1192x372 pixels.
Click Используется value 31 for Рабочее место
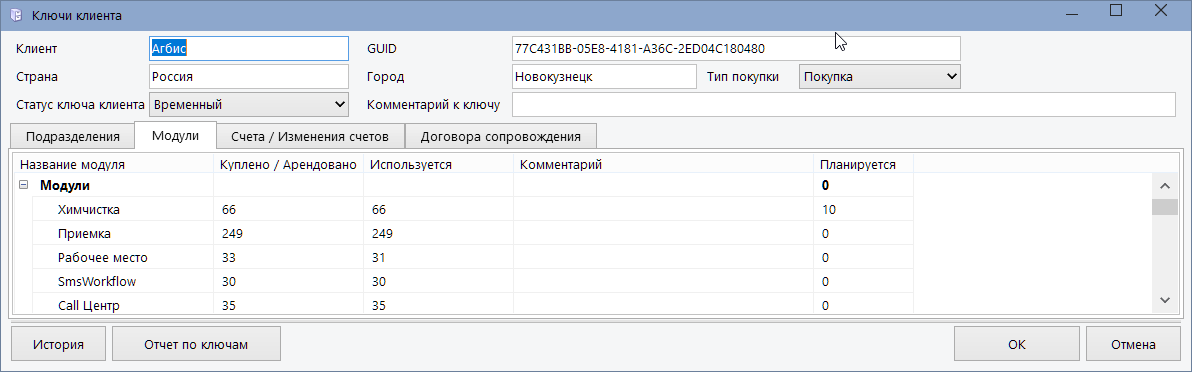pos(439,258)
